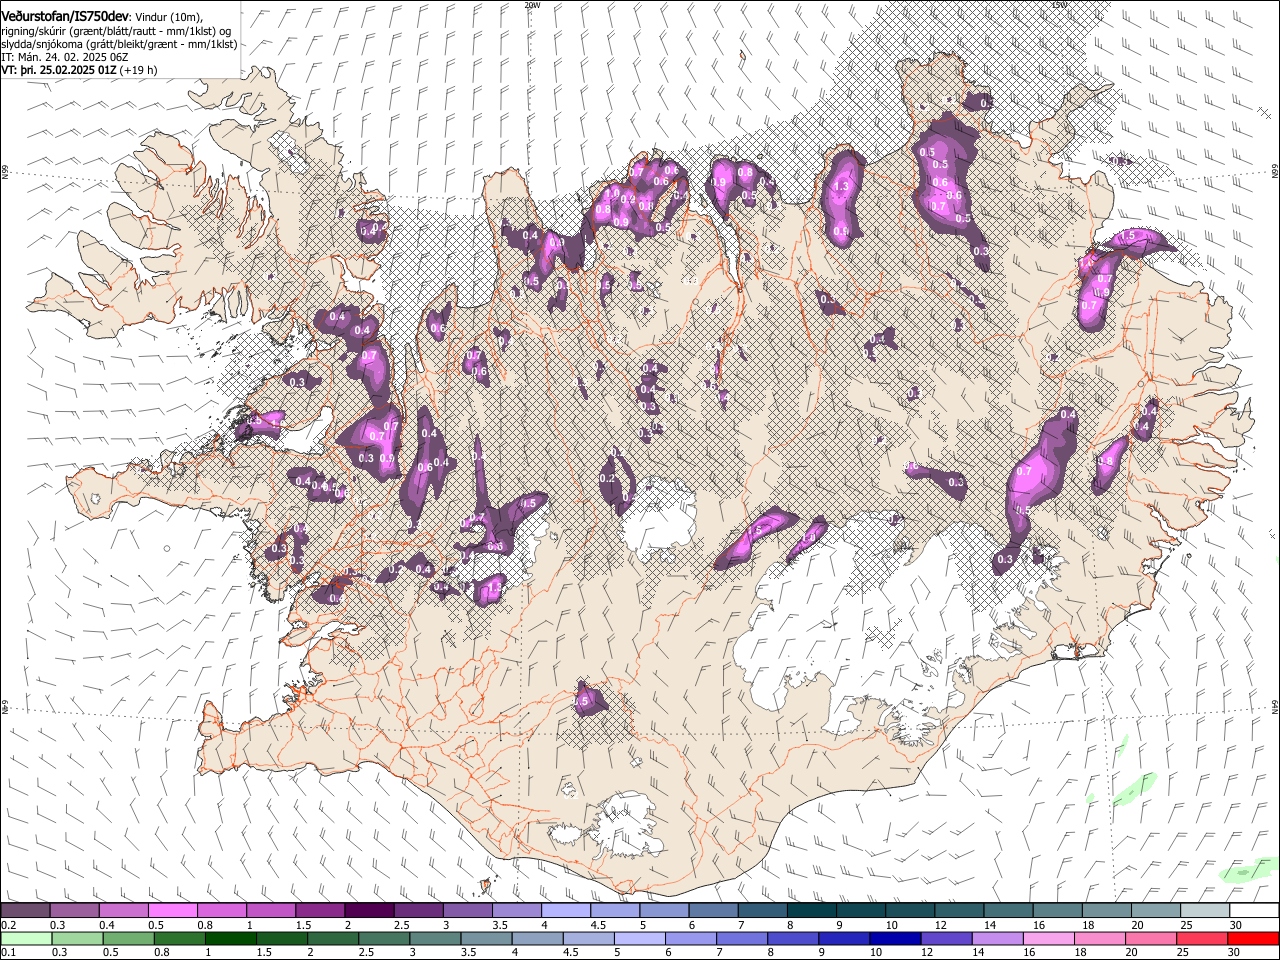The width and height of the screenshot is (1280, 960).
Task: Click the '0.1' label under bottom legend row
Action: (8, 953)
